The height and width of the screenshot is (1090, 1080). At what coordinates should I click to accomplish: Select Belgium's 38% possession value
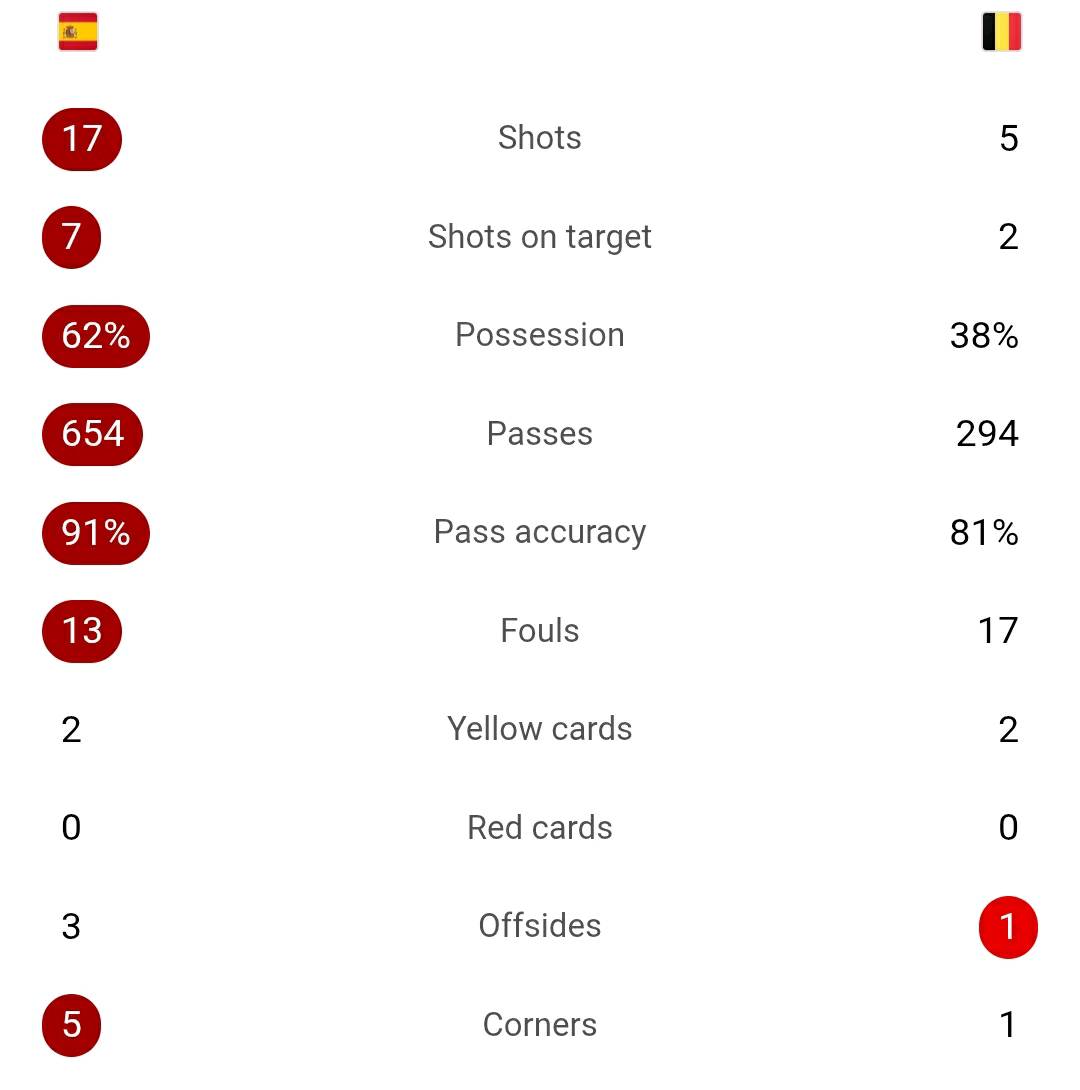click(985, 336)
